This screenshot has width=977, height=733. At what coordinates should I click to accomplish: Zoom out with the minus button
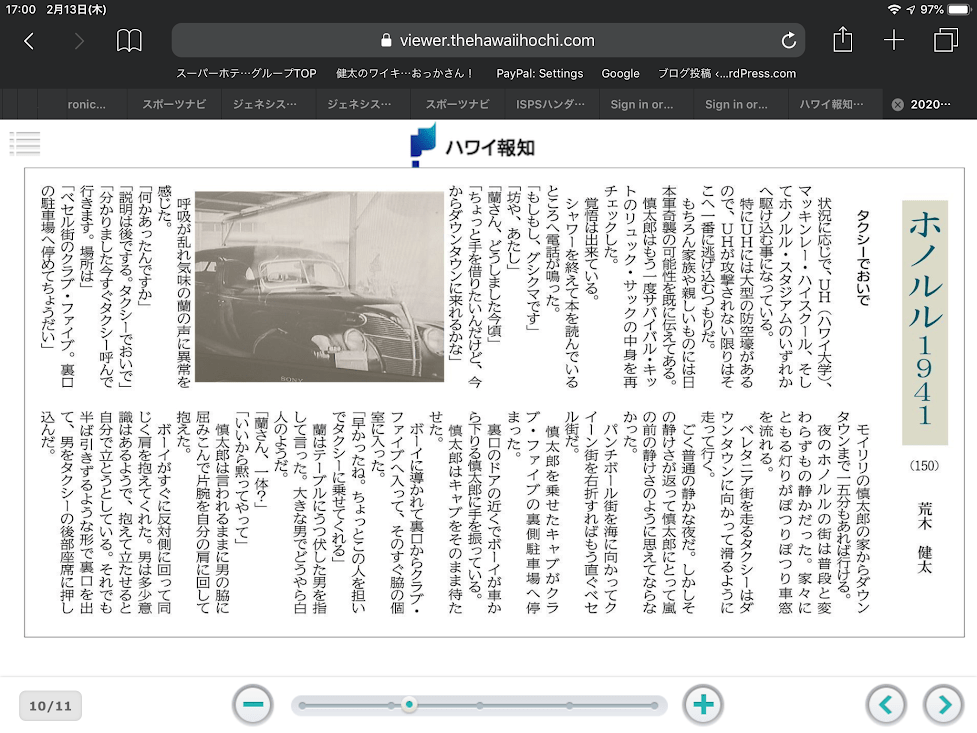253,705
